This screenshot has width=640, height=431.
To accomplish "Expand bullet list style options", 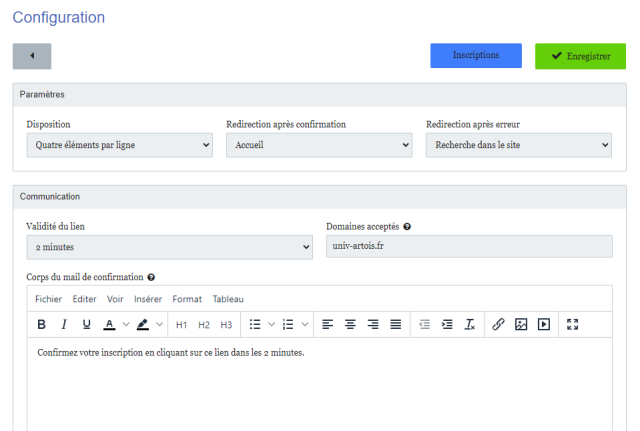I will pos(271,324).
